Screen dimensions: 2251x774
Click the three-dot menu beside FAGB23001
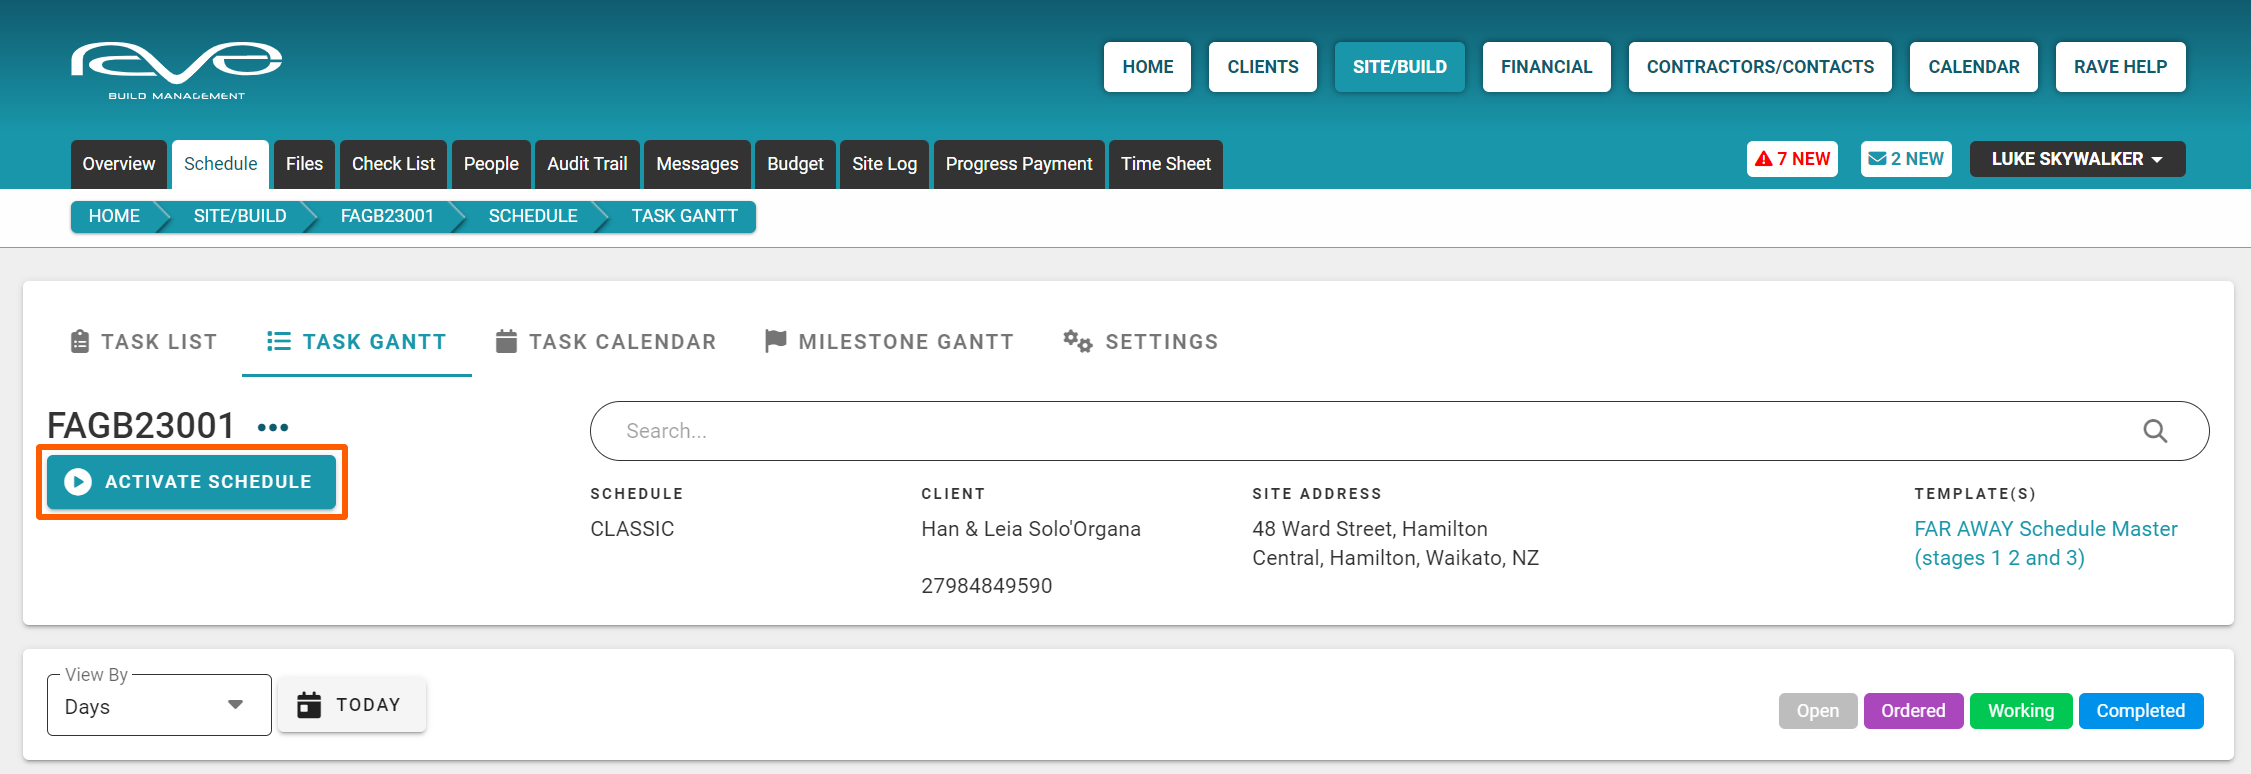point(273,427)
